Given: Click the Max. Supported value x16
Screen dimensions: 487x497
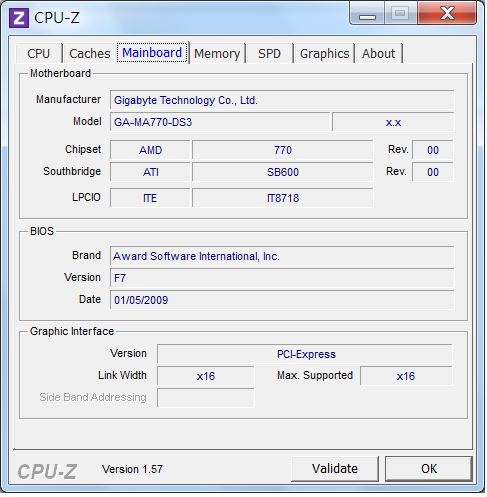Looking at the screenshot, I should pos(406,376).
